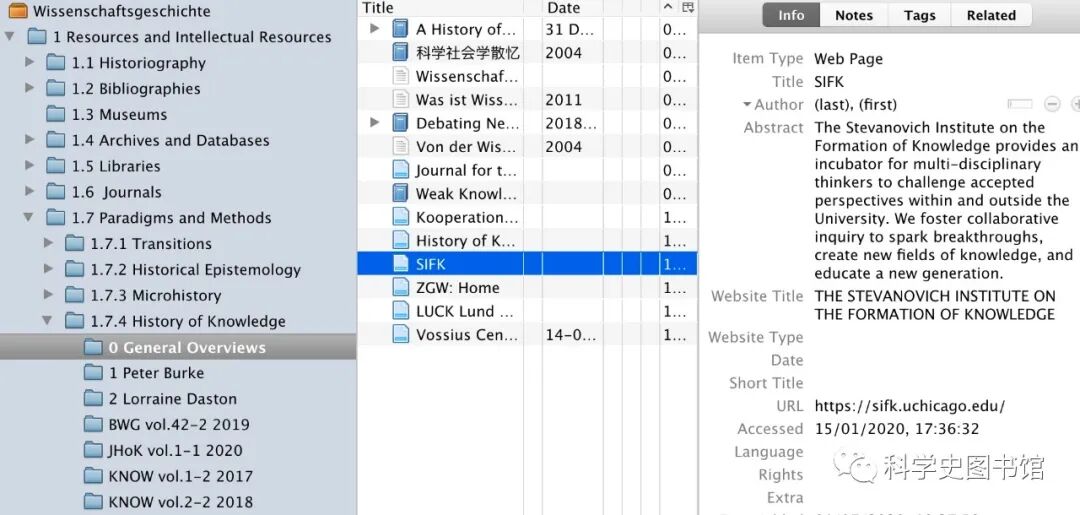
Task: Click the document icon of Wissenschaf… item
Action: coord(400,76)
